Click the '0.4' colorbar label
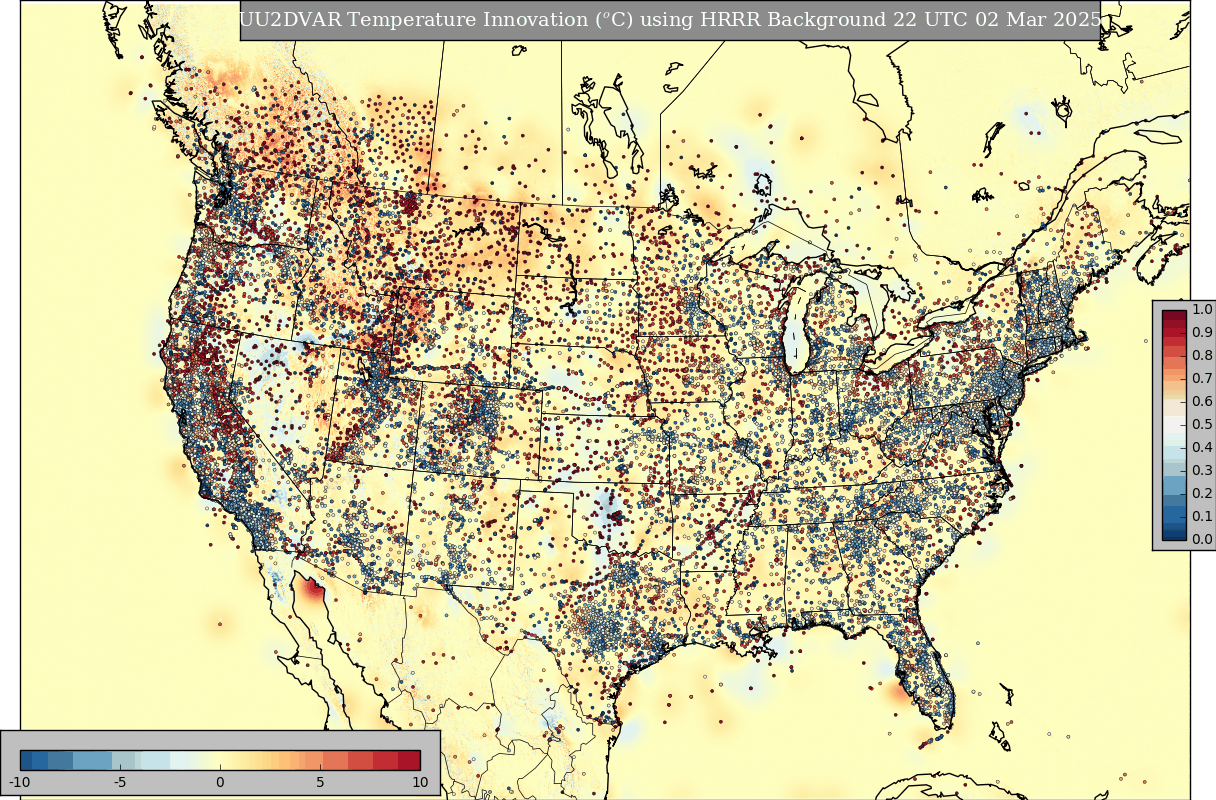The image size is (1216, 800). tap(1202, 448)
